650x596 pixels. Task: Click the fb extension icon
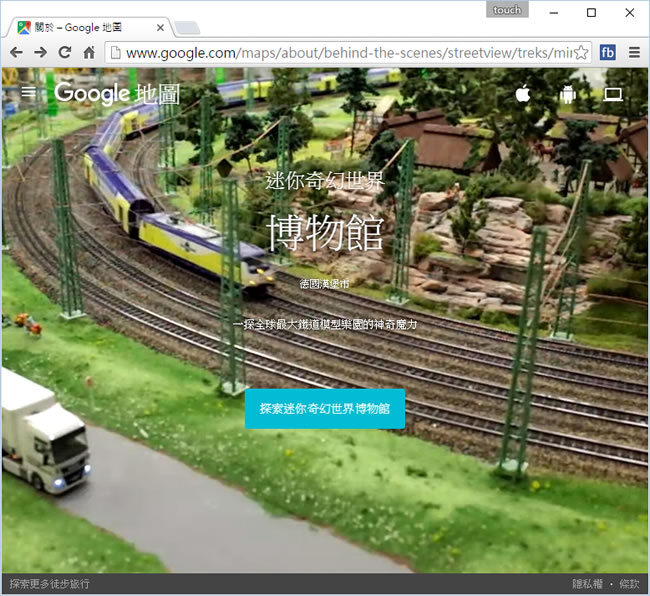[x=607, y=52]
